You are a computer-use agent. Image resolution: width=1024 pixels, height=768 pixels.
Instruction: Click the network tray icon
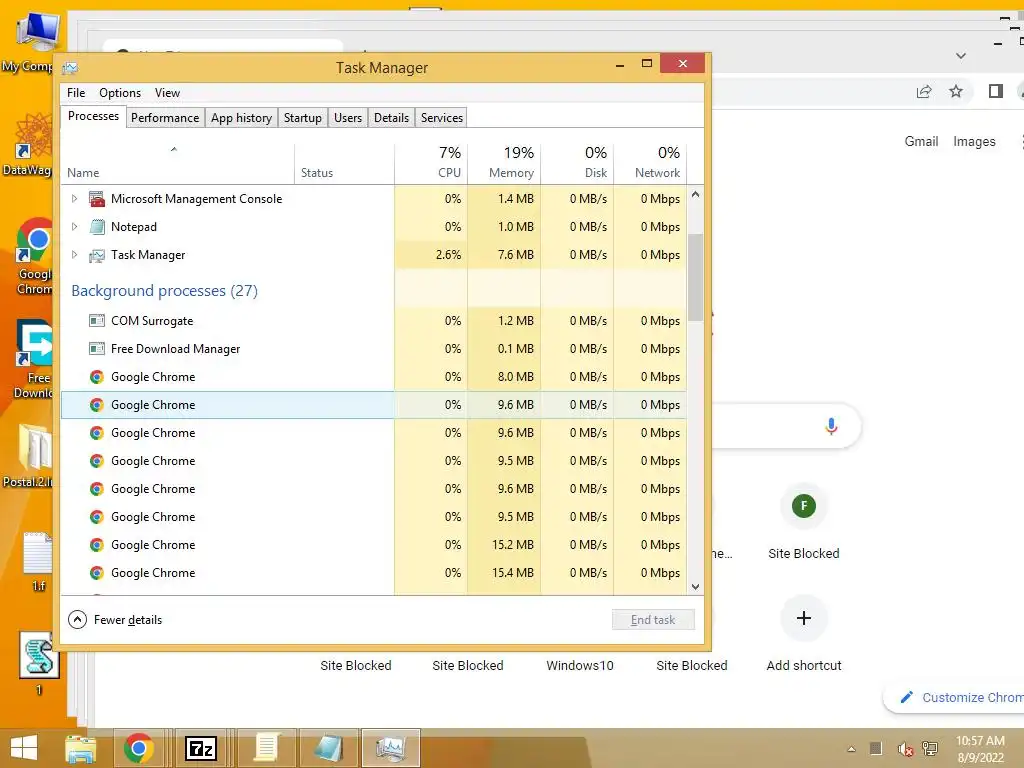pyautogui.click(x=930, y=749)
